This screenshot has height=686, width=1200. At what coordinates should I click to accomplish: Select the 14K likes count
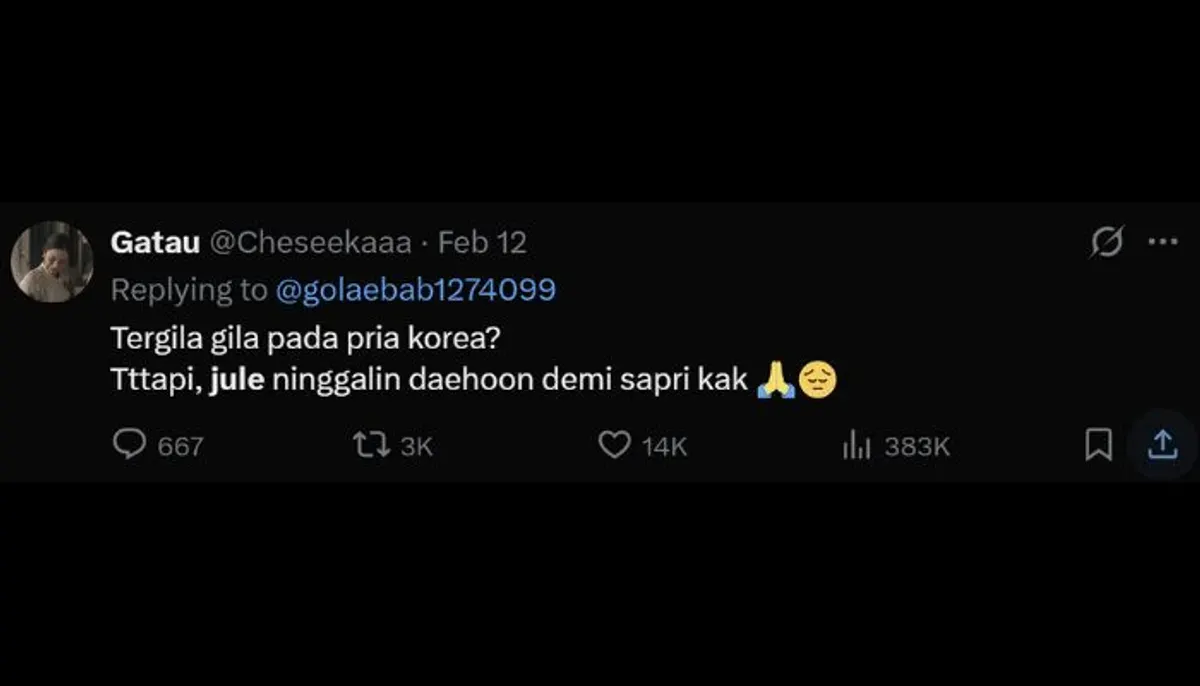[x=664, y=446]
